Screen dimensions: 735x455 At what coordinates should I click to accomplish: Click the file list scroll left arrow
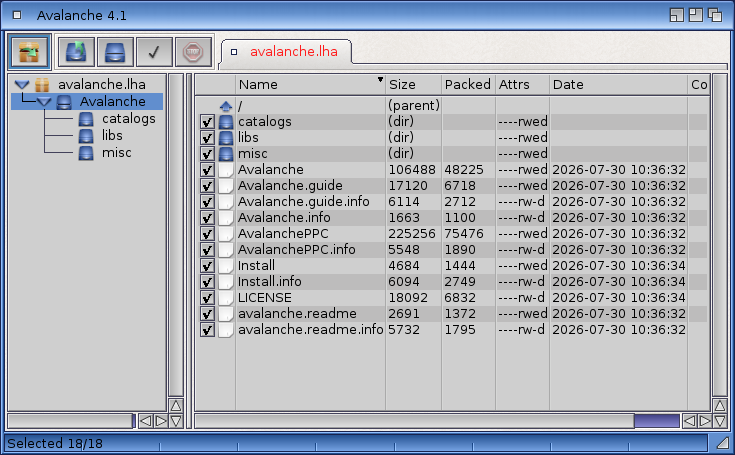tap(689, 421)
